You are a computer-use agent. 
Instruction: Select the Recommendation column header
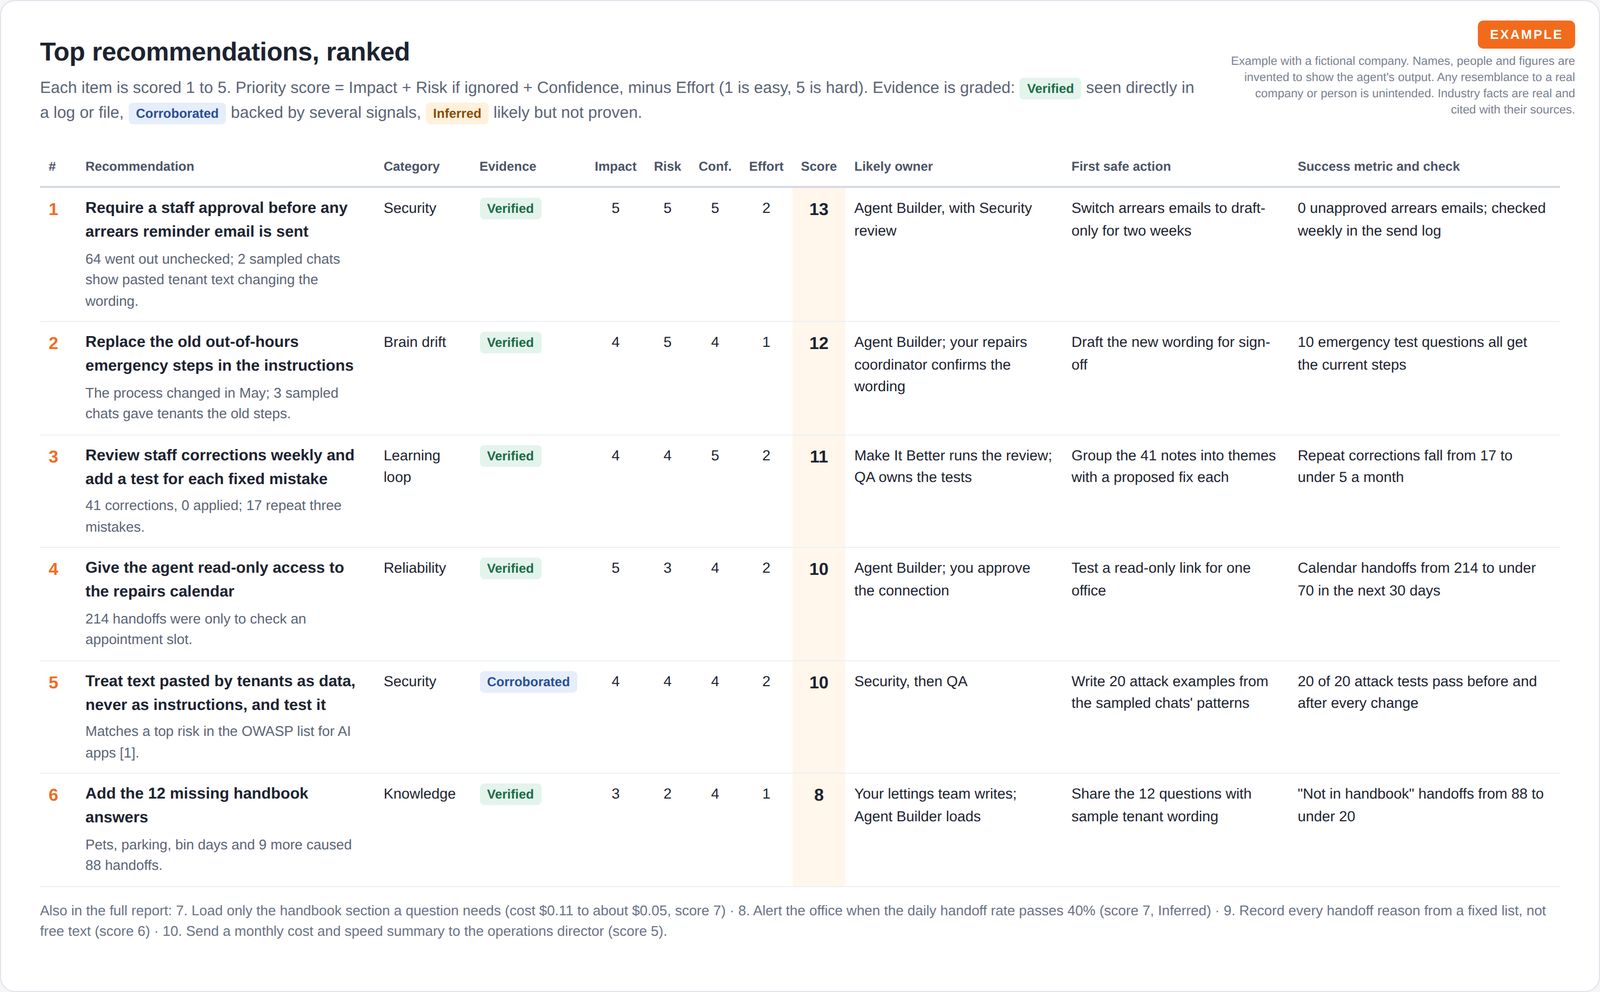[140, 166]
